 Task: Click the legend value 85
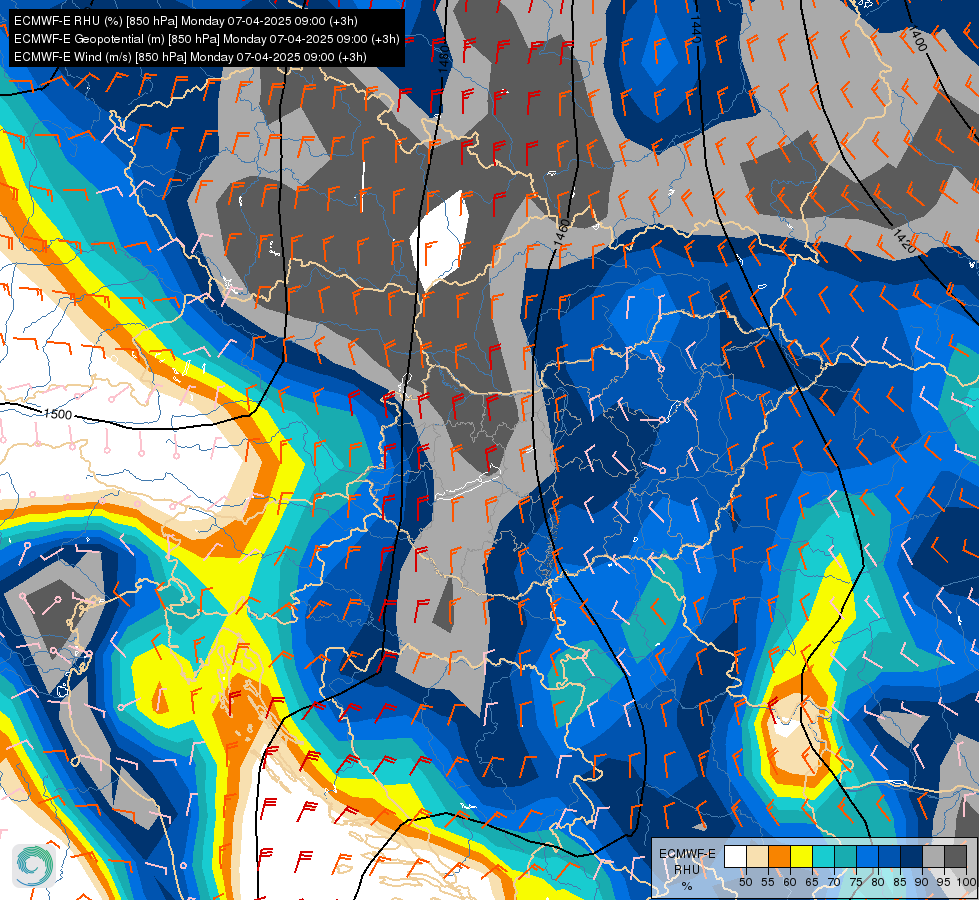click(x=900, y=882)
